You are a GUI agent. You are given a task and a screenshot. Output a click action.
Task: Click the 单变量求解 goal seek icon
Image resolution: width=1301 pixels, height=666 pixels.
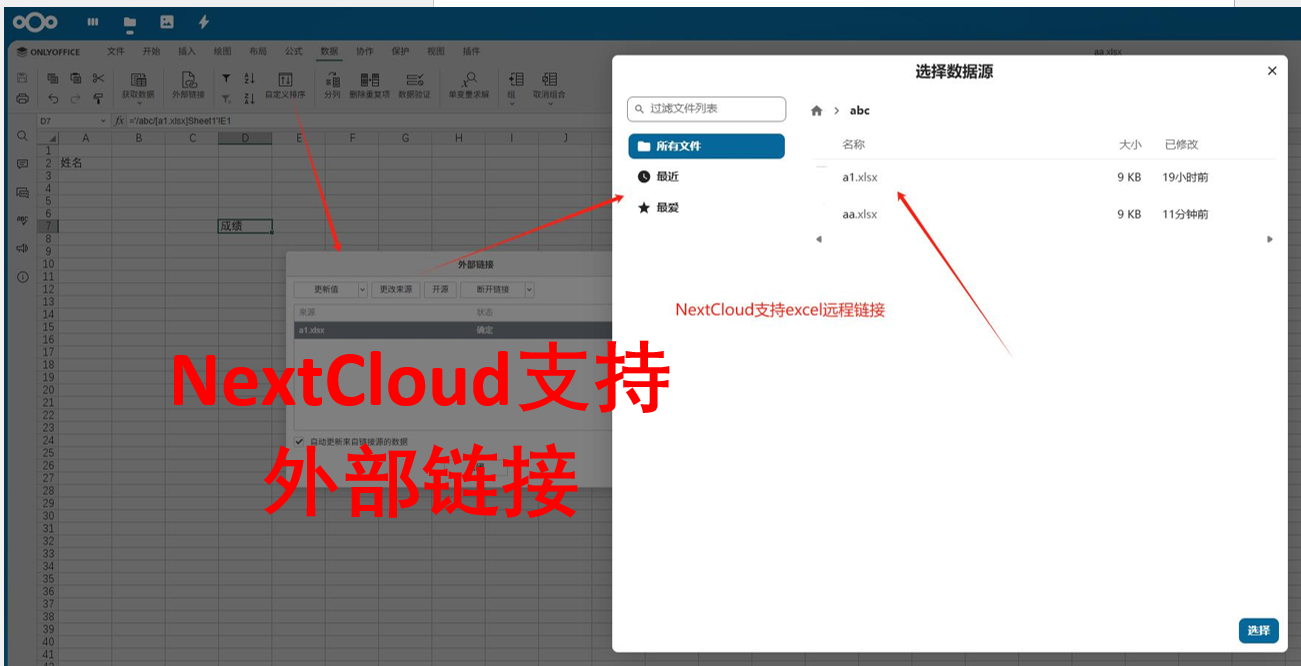468,80
